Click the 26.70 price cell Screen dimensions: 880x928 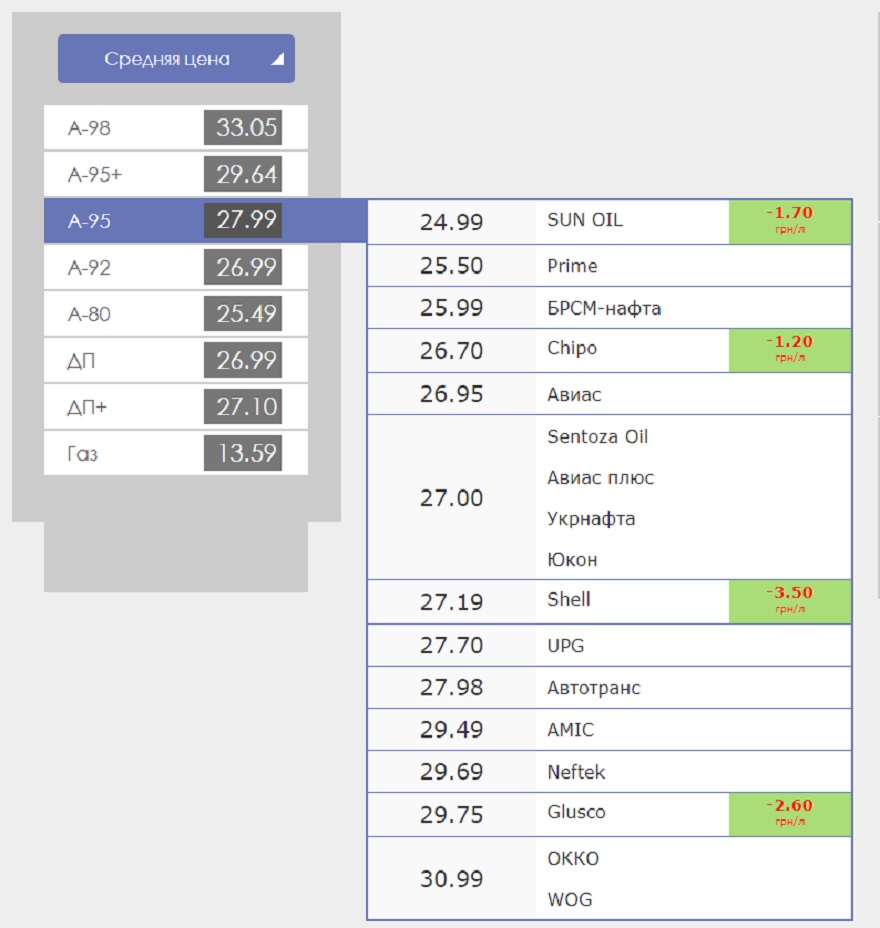pyautogui.click(x=452, y=350)
